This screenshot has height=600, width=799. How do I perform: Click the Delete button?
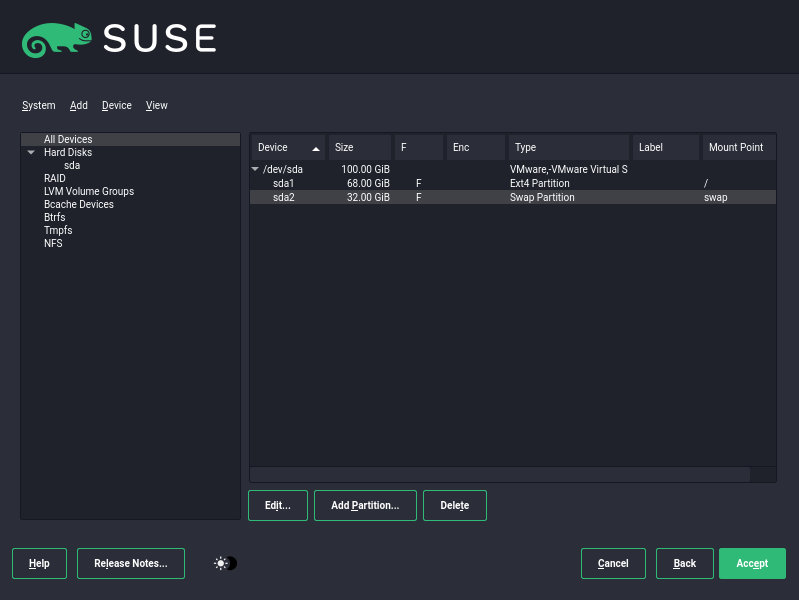[x=455, y=505]
